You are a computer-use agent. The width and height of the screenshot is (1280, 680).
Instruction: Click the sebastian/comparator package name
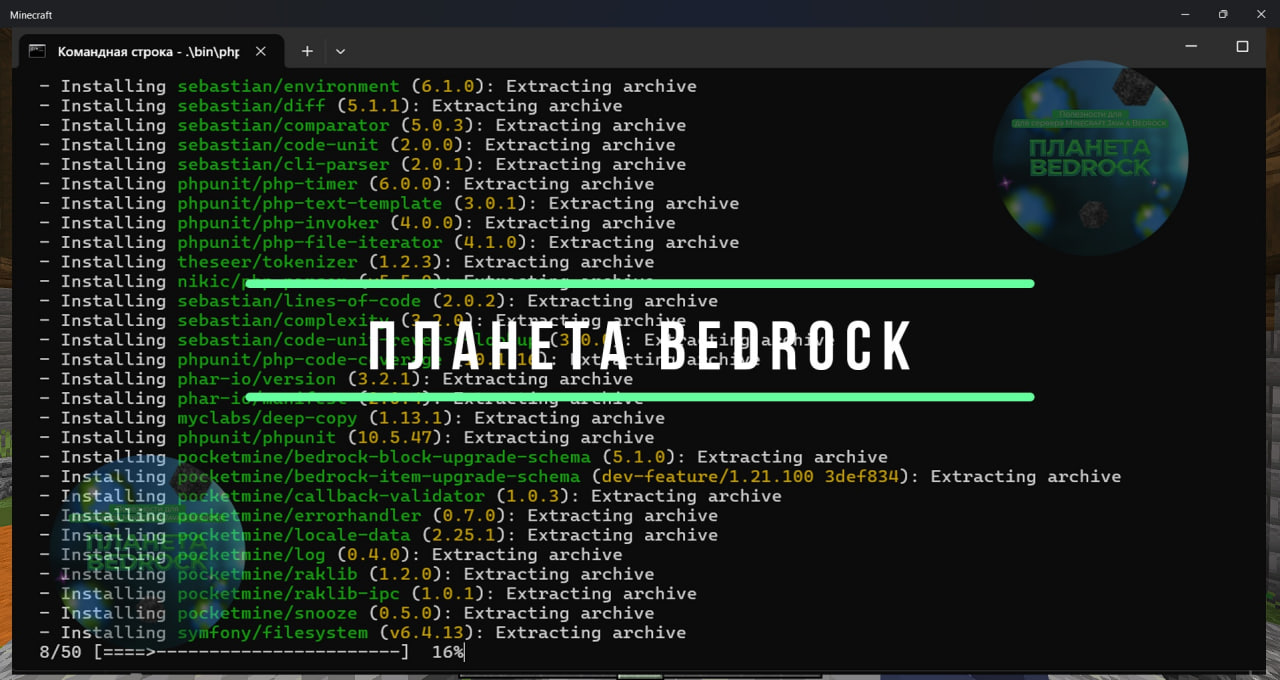[283, 125]
